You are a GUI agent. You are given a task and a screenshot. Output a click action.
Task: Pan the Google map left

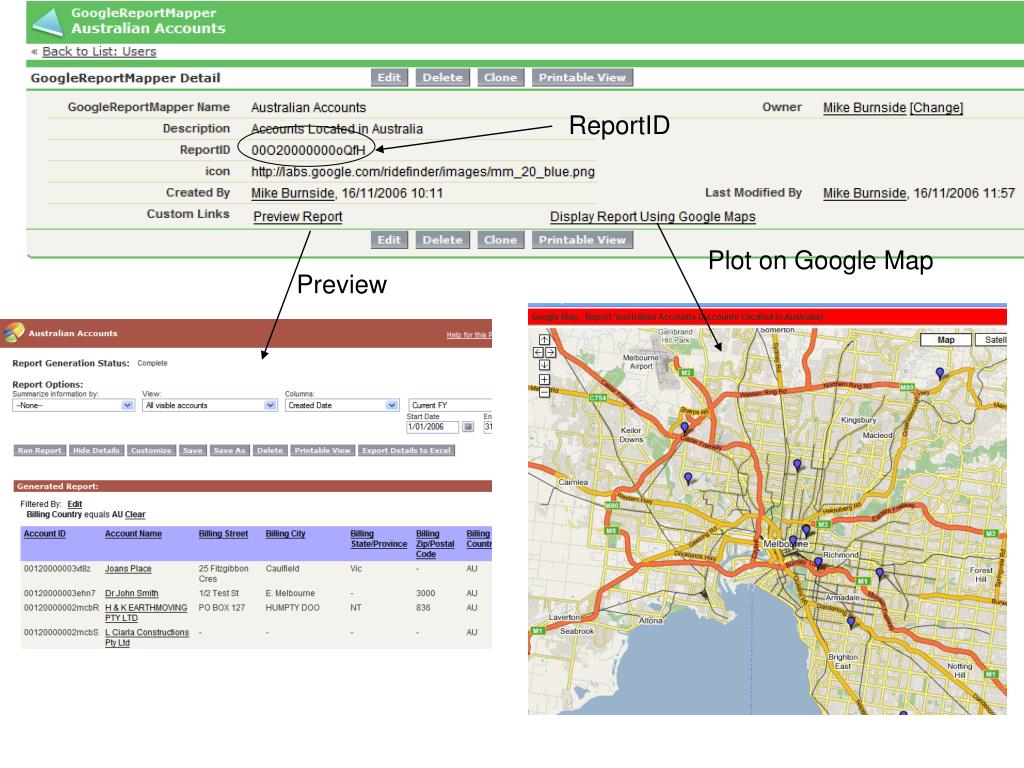click(x=538, y=353)
